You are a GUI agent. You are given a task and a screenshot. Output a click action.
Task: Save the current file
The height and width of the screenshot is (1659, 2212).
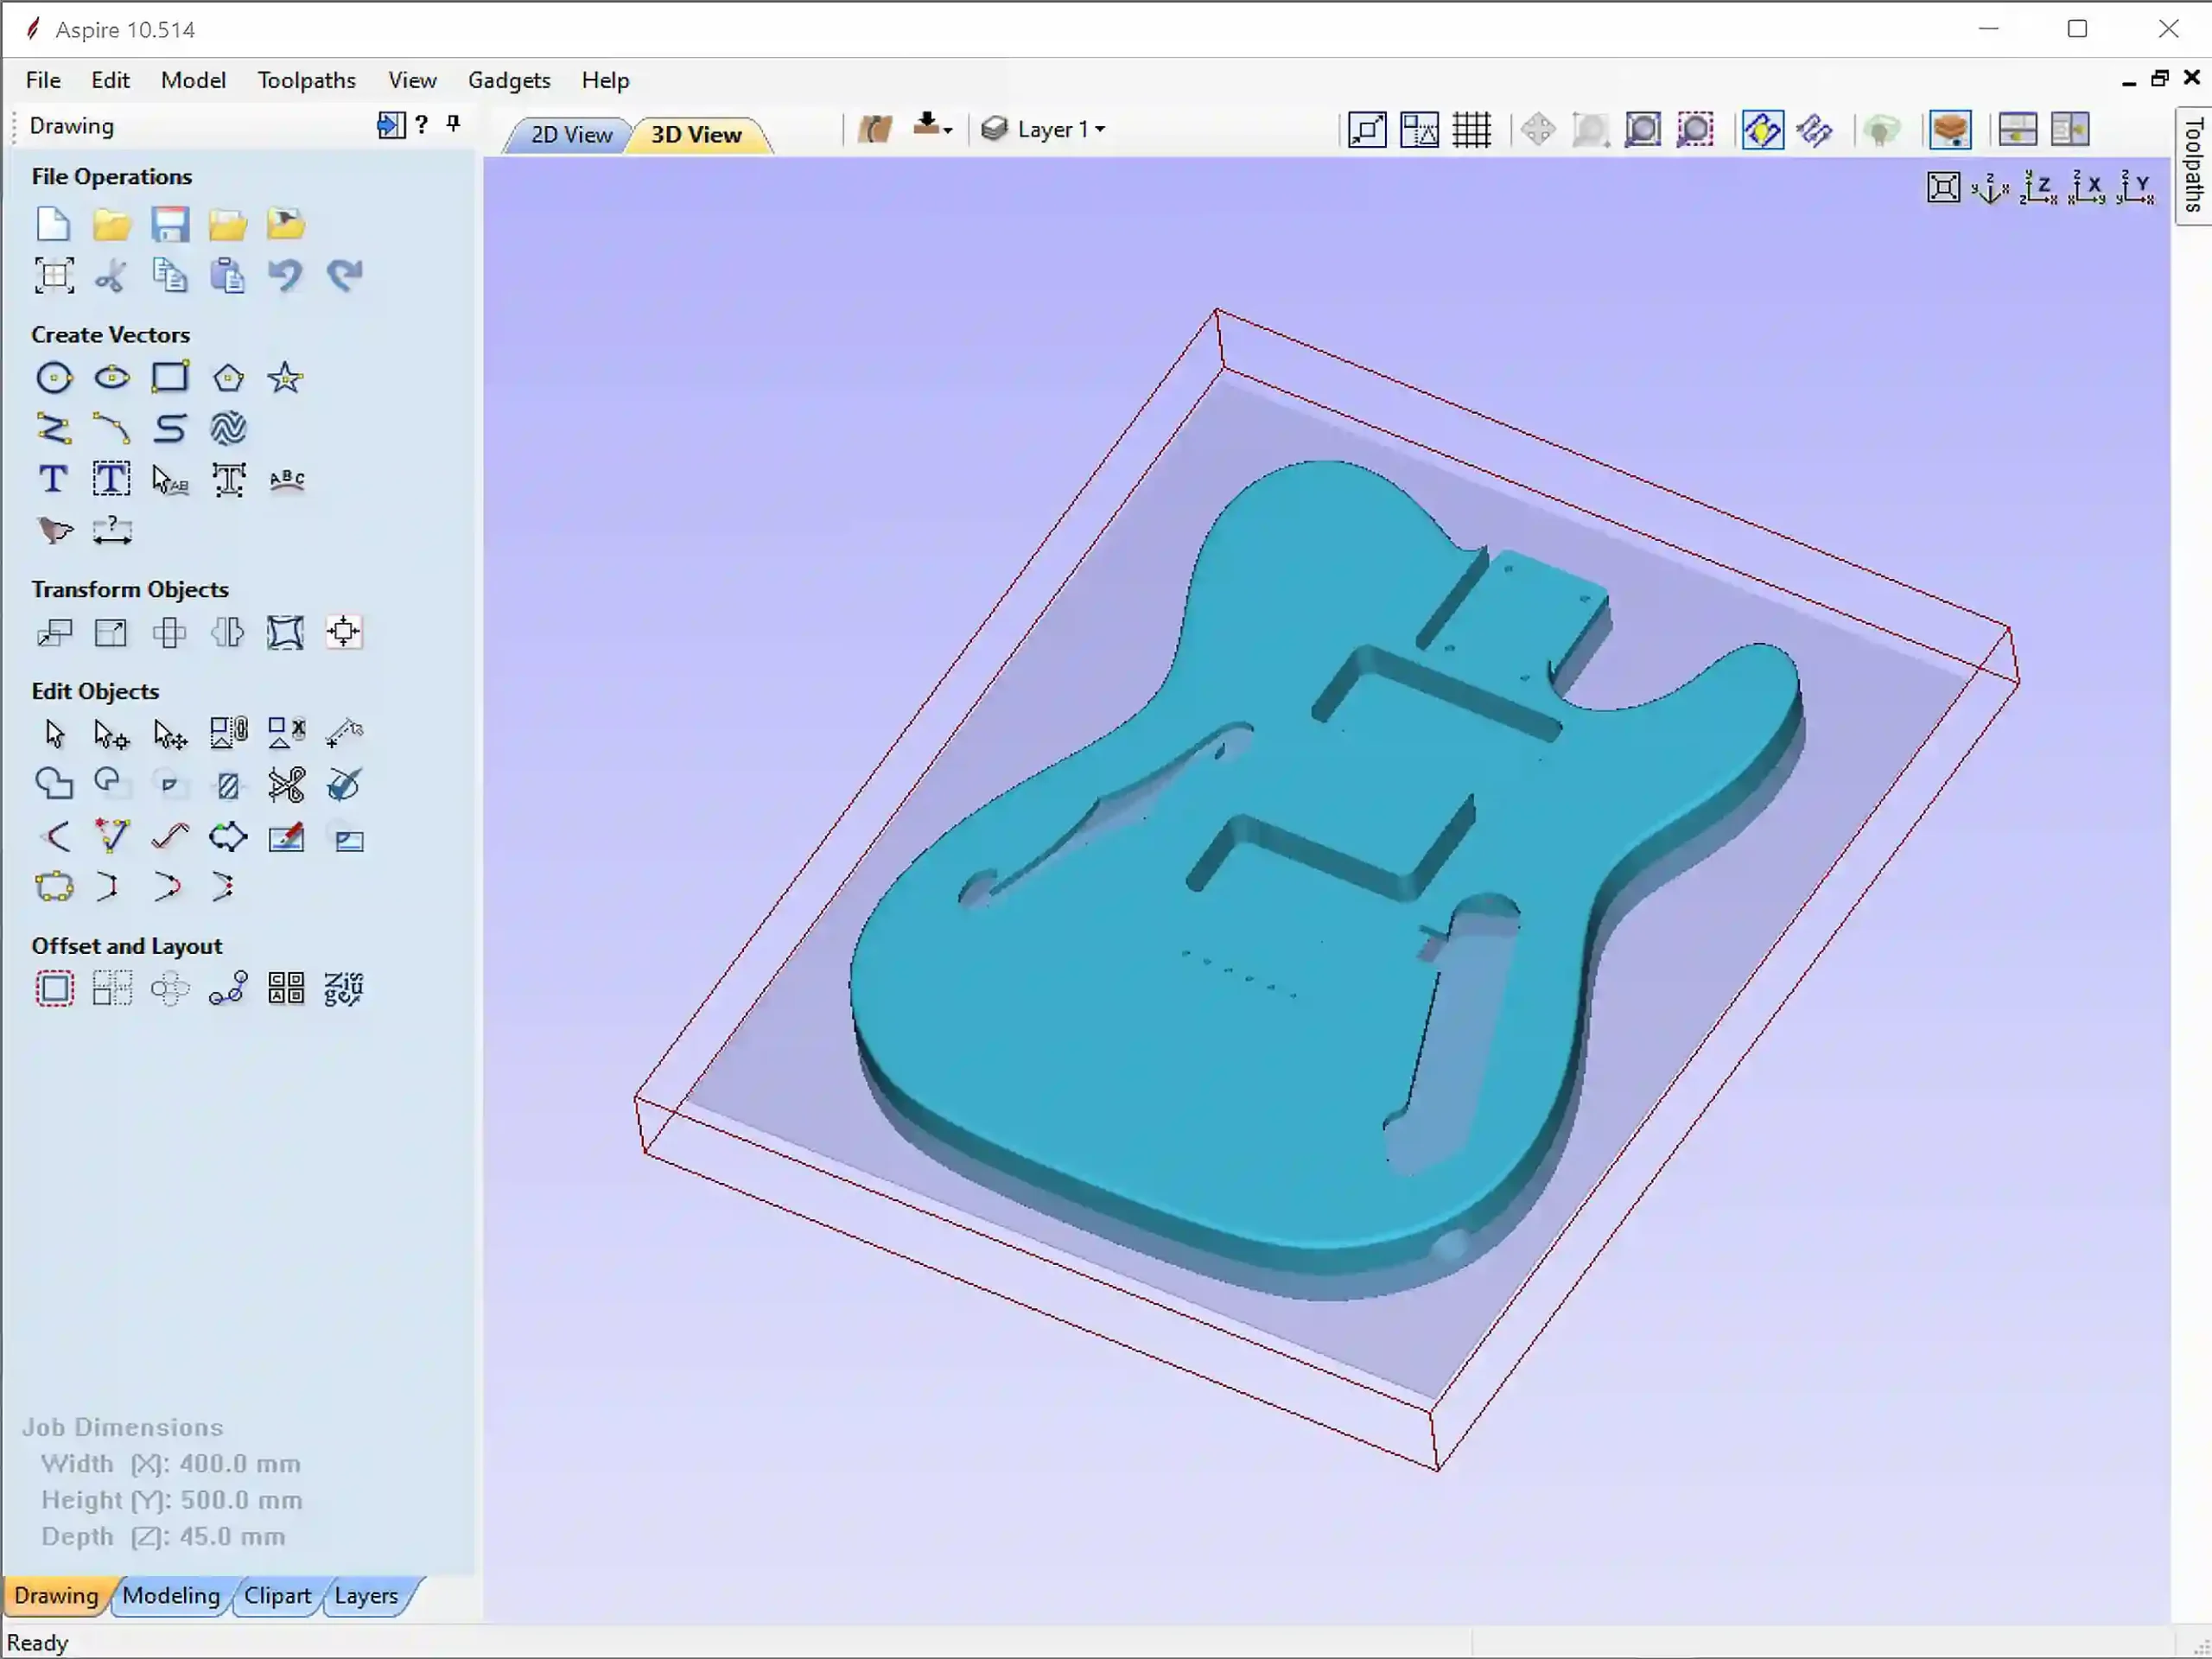(170, 224)
